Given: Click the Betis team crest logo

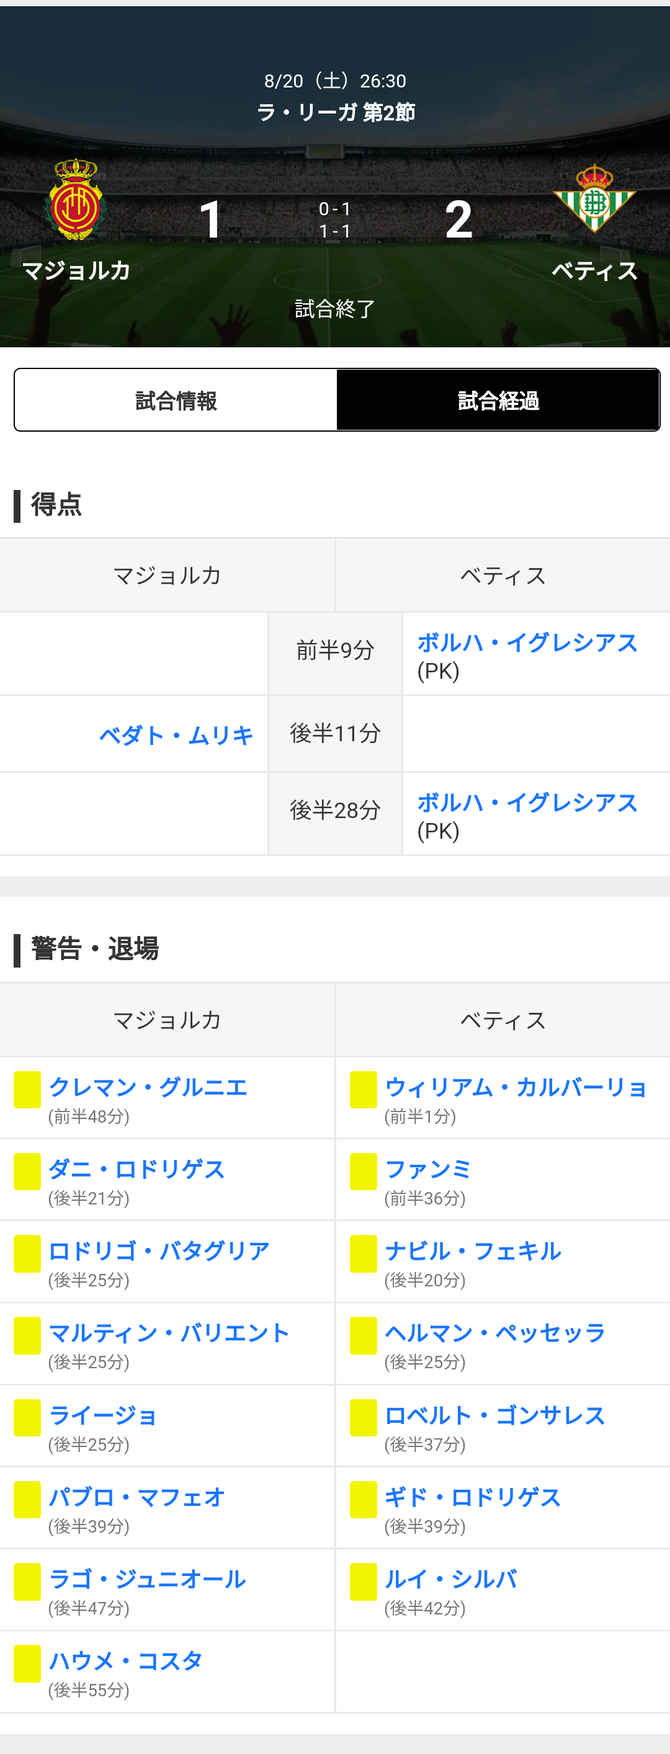Looking at the screenshot, I should pos(594,199).
